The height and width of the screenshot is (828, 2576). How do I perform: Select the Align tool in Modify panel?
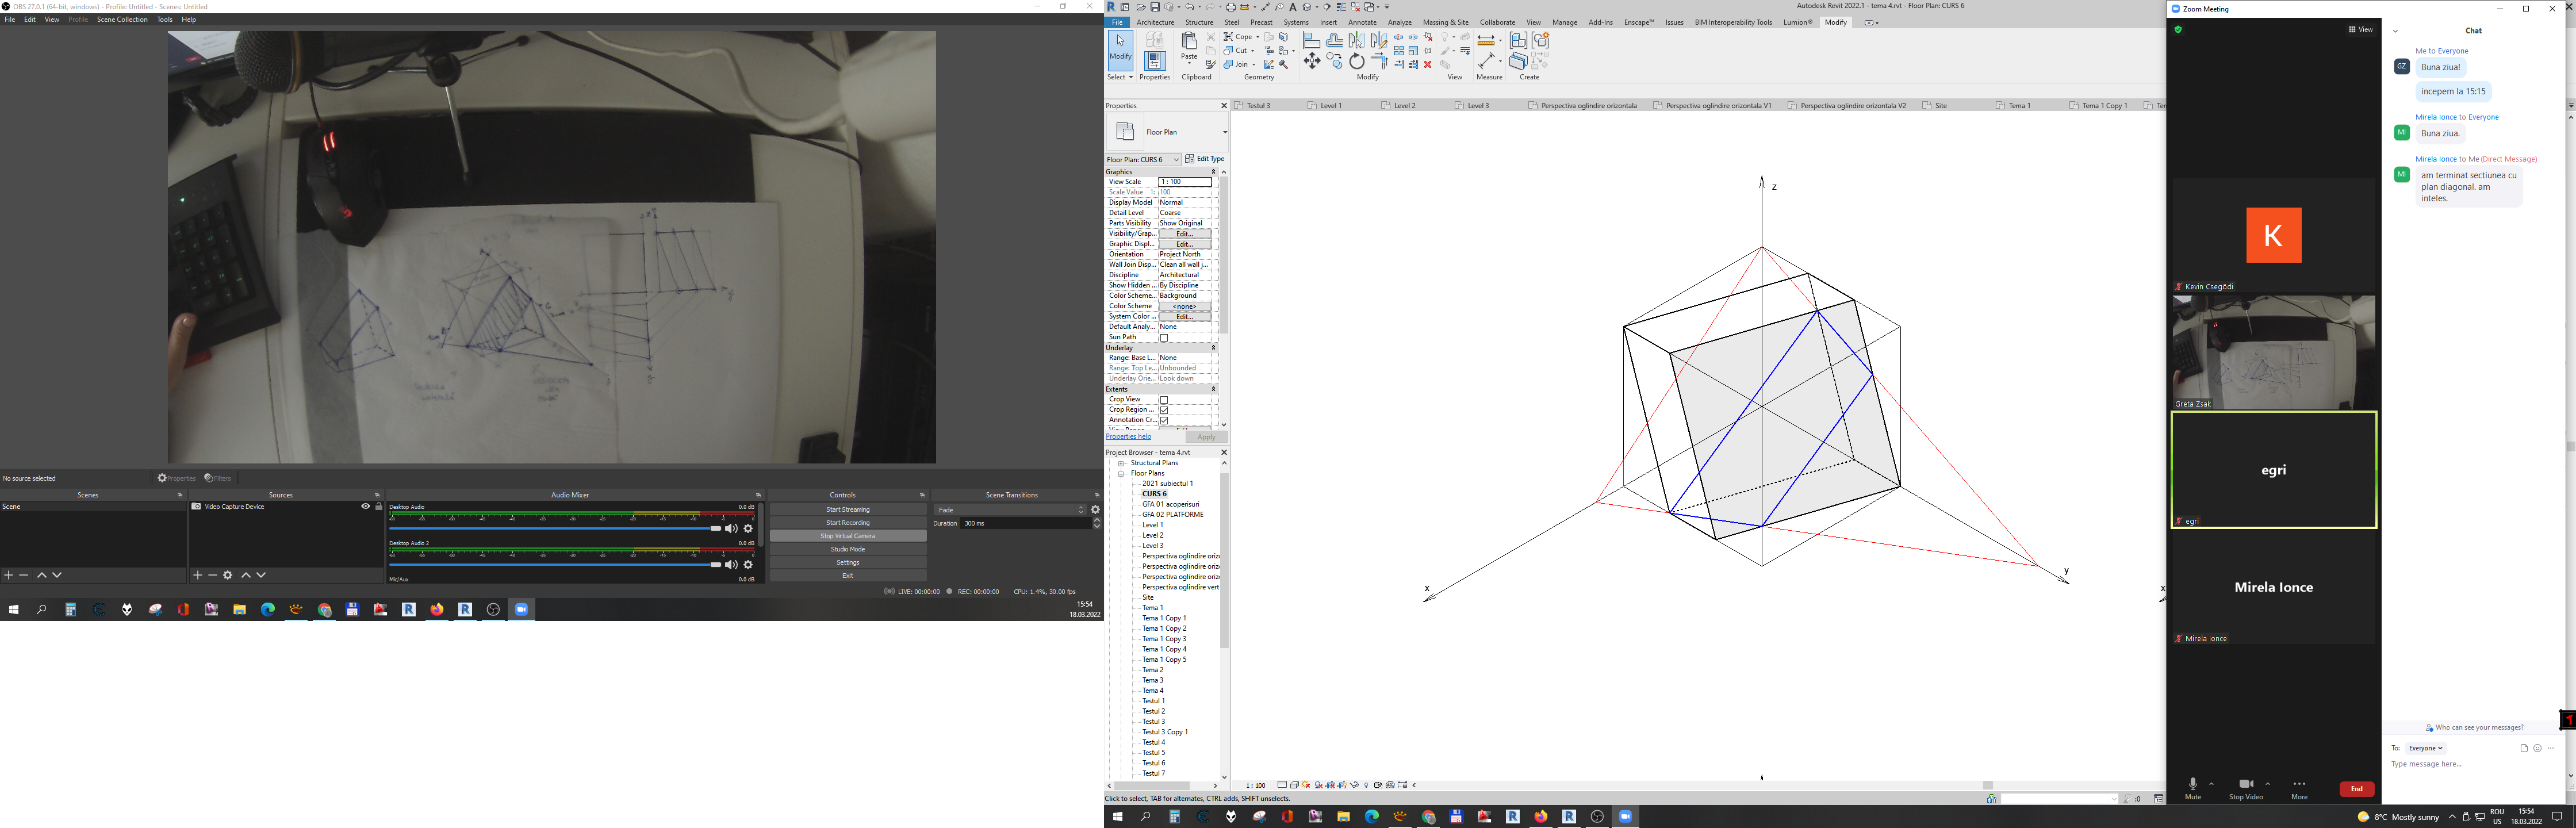(x=1312, y=41)
